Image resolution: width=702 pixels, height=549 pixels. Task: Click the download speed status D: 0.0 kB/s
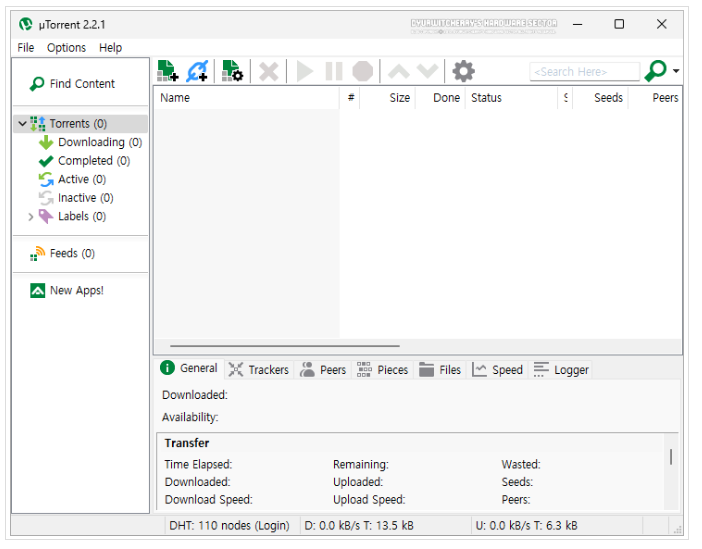tap(385, 526)
